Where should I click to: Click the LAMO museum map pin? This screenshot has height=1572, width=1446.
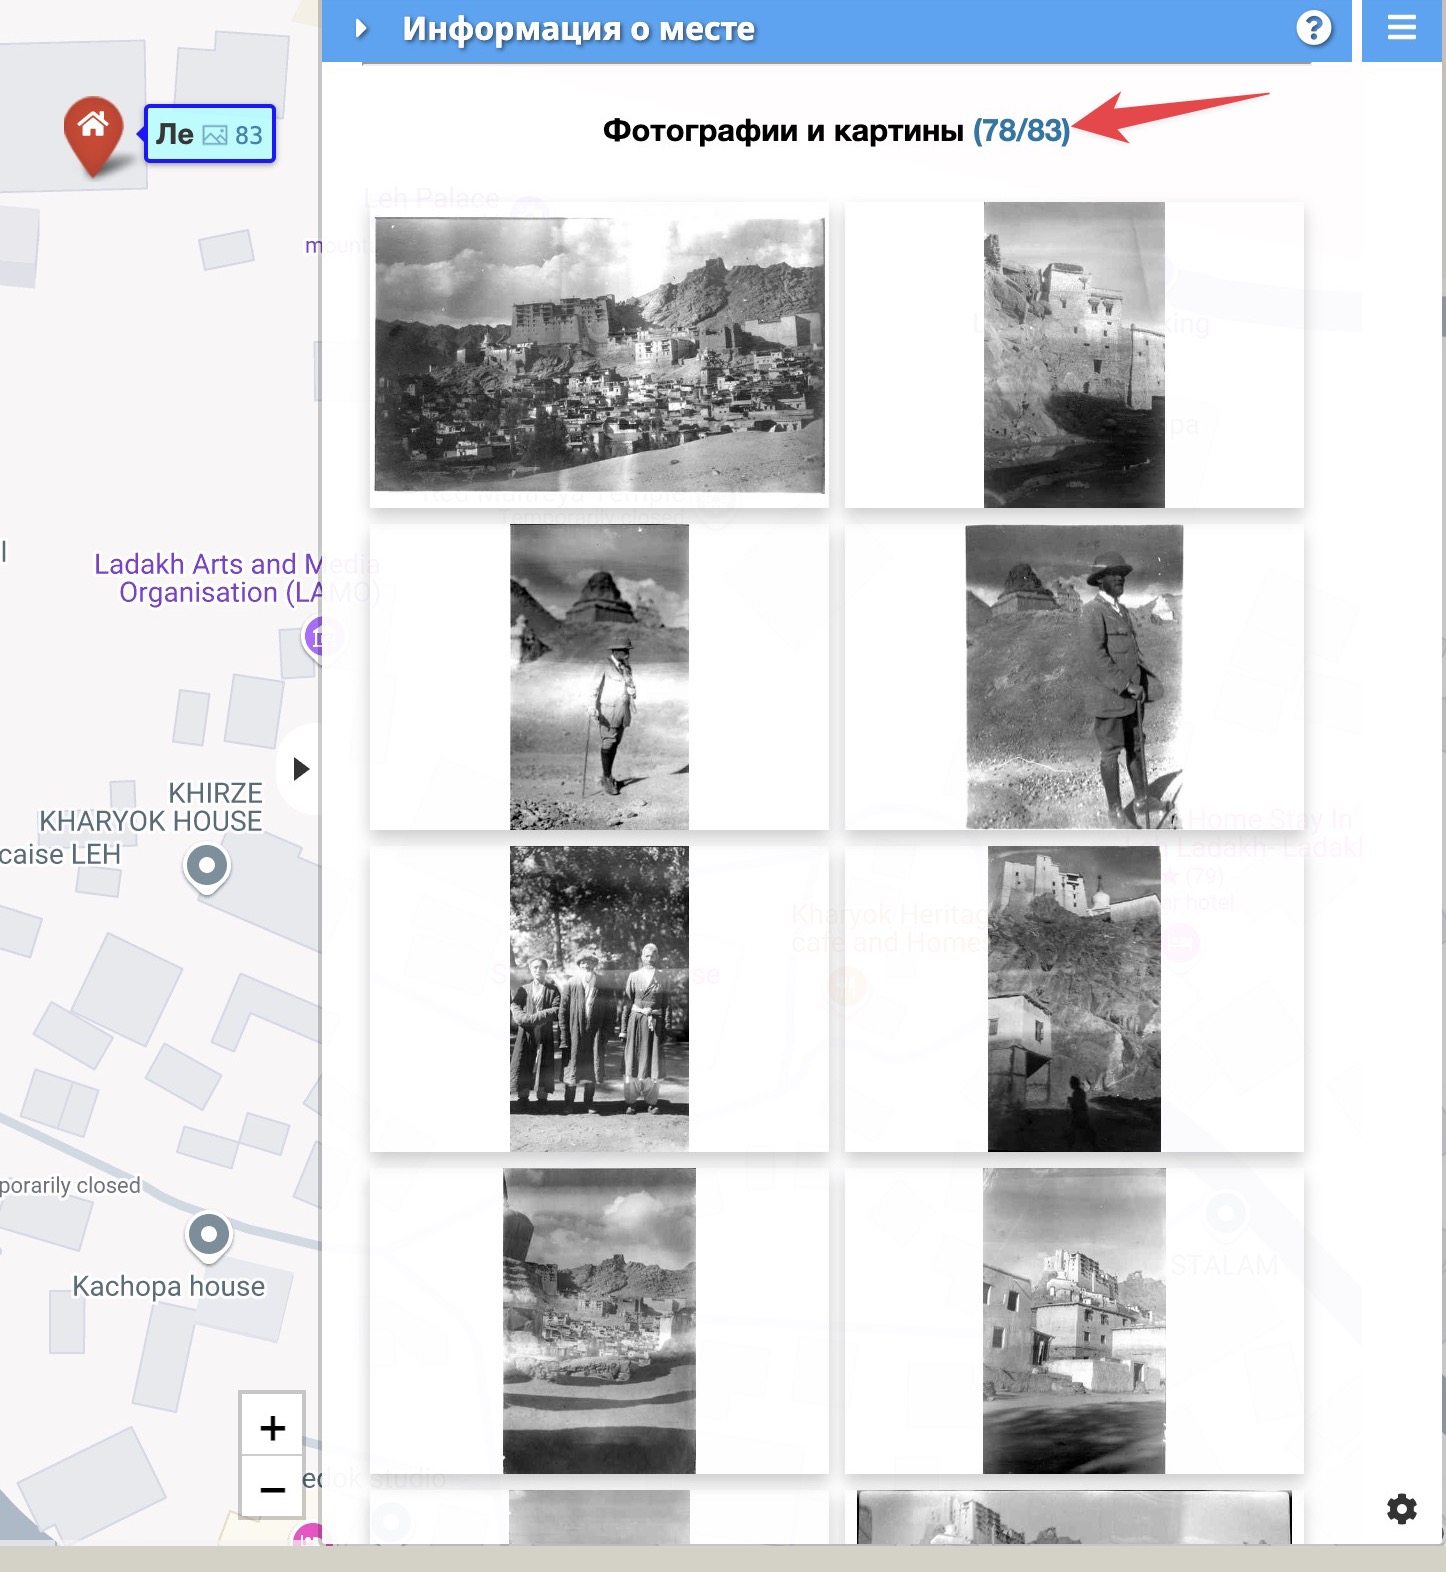point(317,636)
